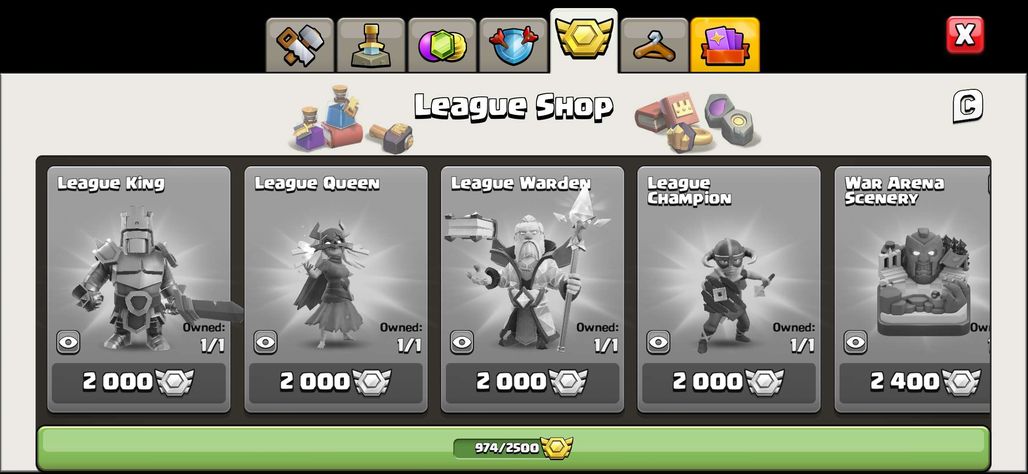The image size is (1028, 474).
Task: Buy League Champion for 2000 medals
Action: pos(729,382)
